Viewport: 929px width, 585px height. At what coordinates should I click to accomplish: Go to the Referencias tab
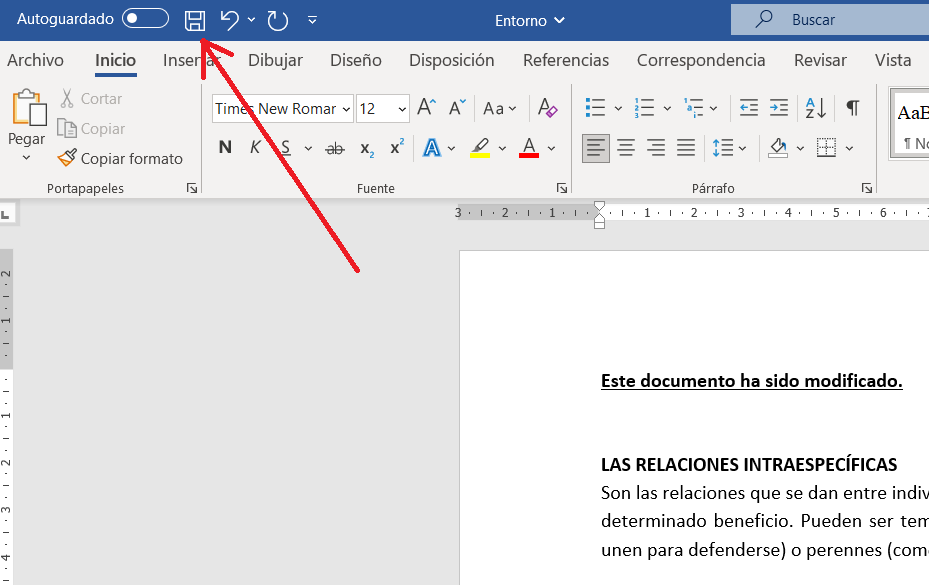[566, 60]
